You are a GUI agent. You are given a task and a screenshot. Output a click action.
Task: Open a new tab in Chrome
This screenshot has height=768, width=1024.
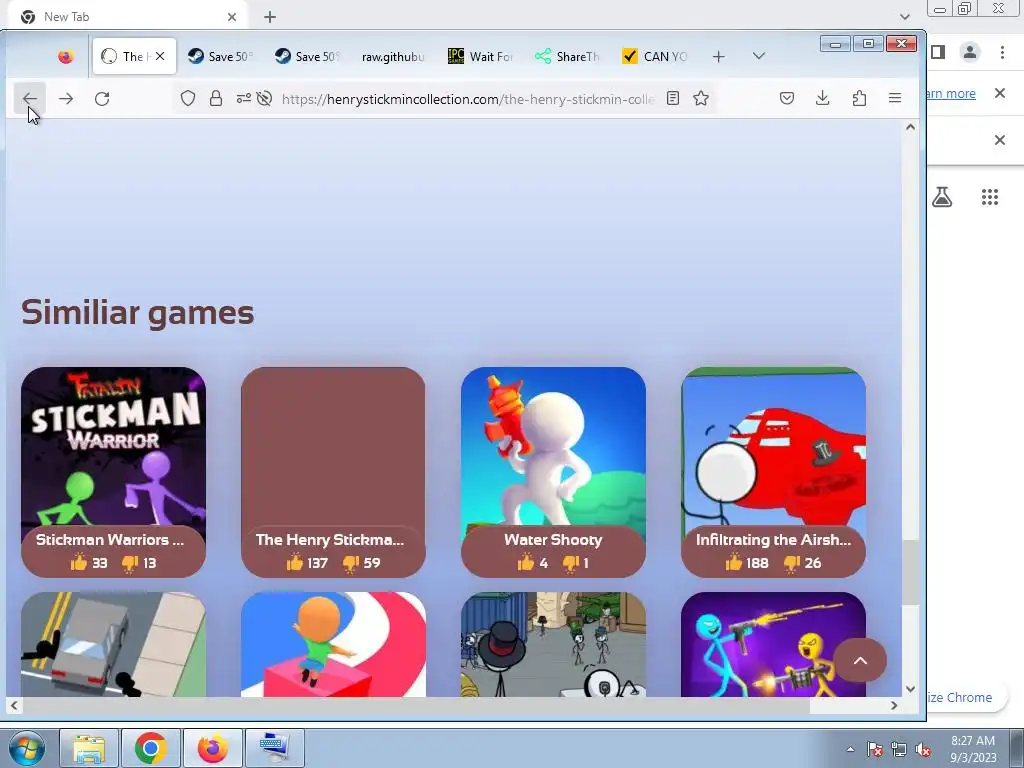(270, 17)
